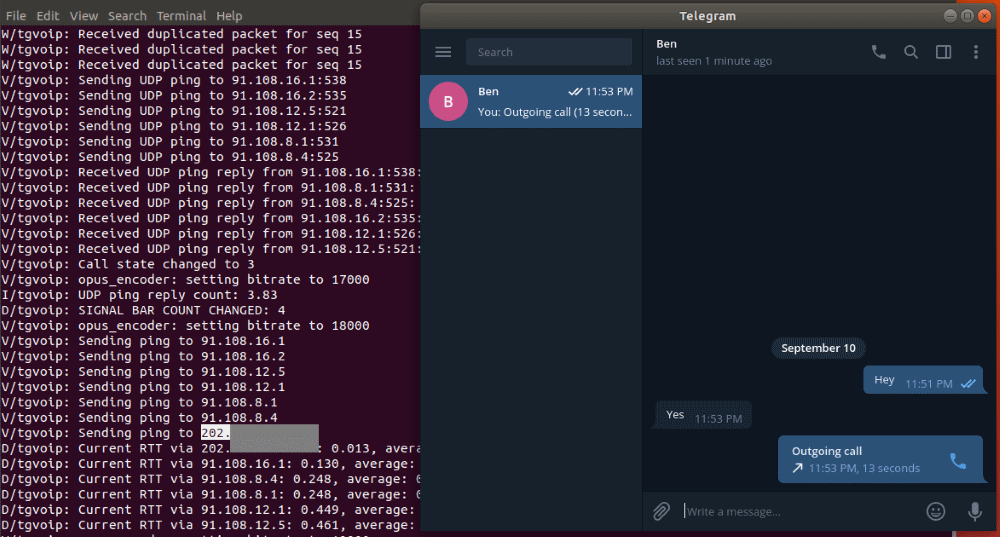The height and width of the screenshot is (537, 1000).
Task: Toggle the right info side panel
Action: (x=943, y=52)
